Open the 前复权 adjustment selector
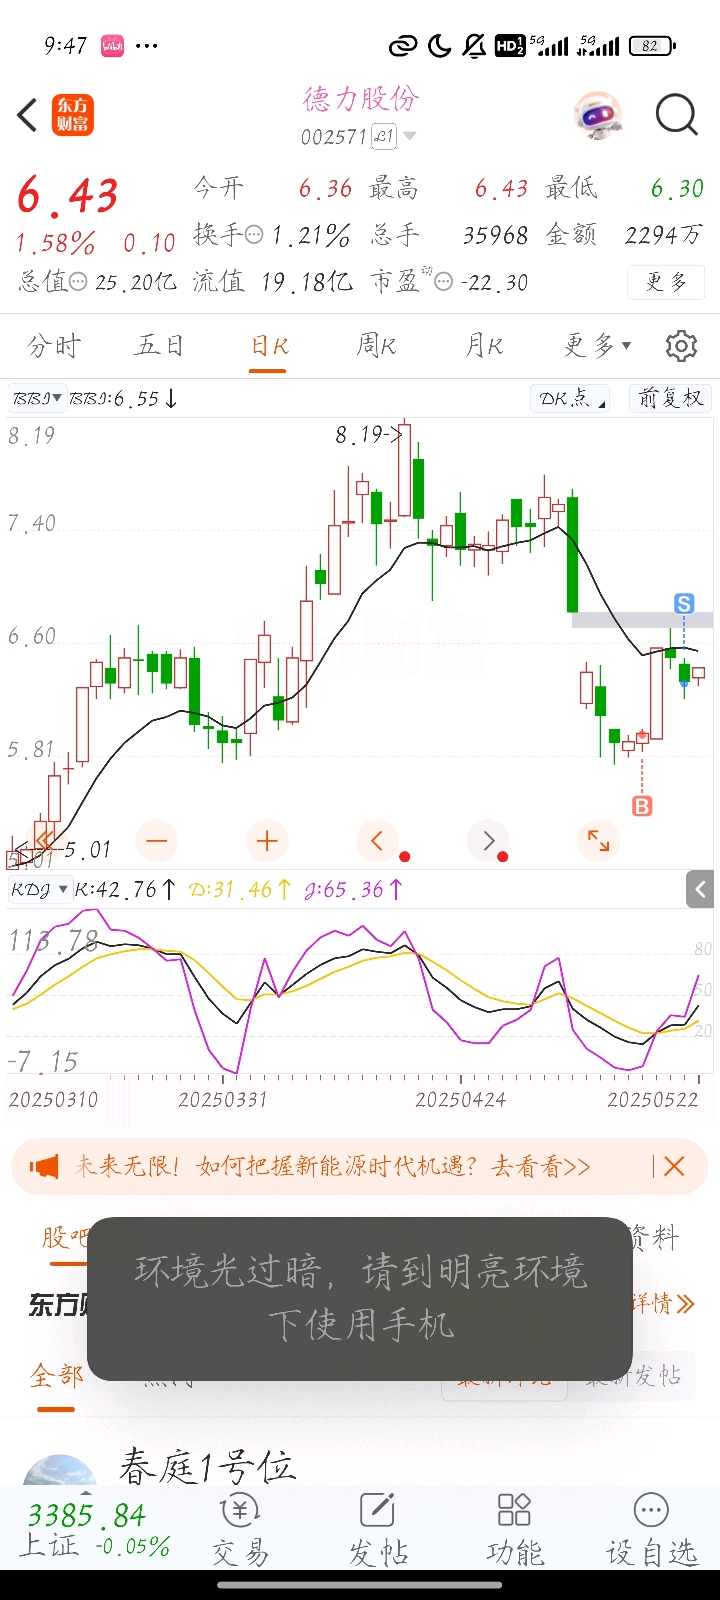Screen dimensions: 720x1600 coord(671,398)
